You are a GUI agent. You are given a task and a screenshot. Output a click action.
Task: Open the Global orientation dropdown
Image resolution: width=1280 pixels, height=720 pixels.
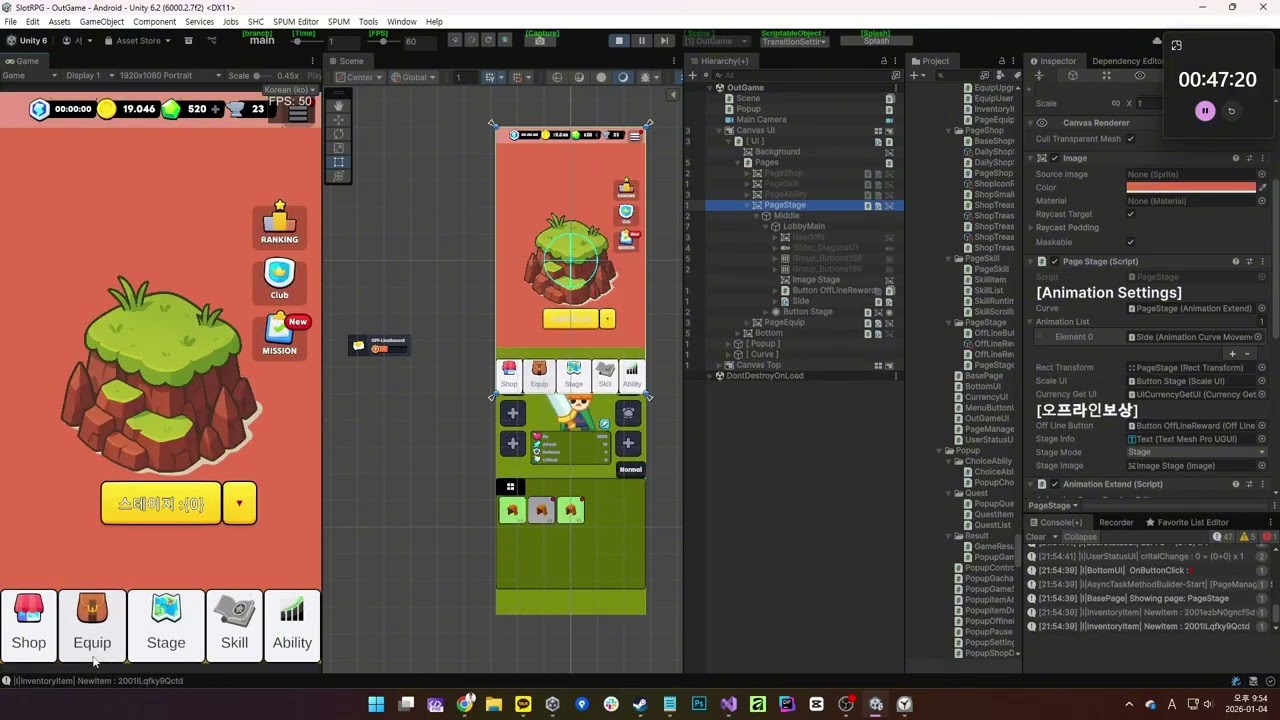(x=413, y=77)
